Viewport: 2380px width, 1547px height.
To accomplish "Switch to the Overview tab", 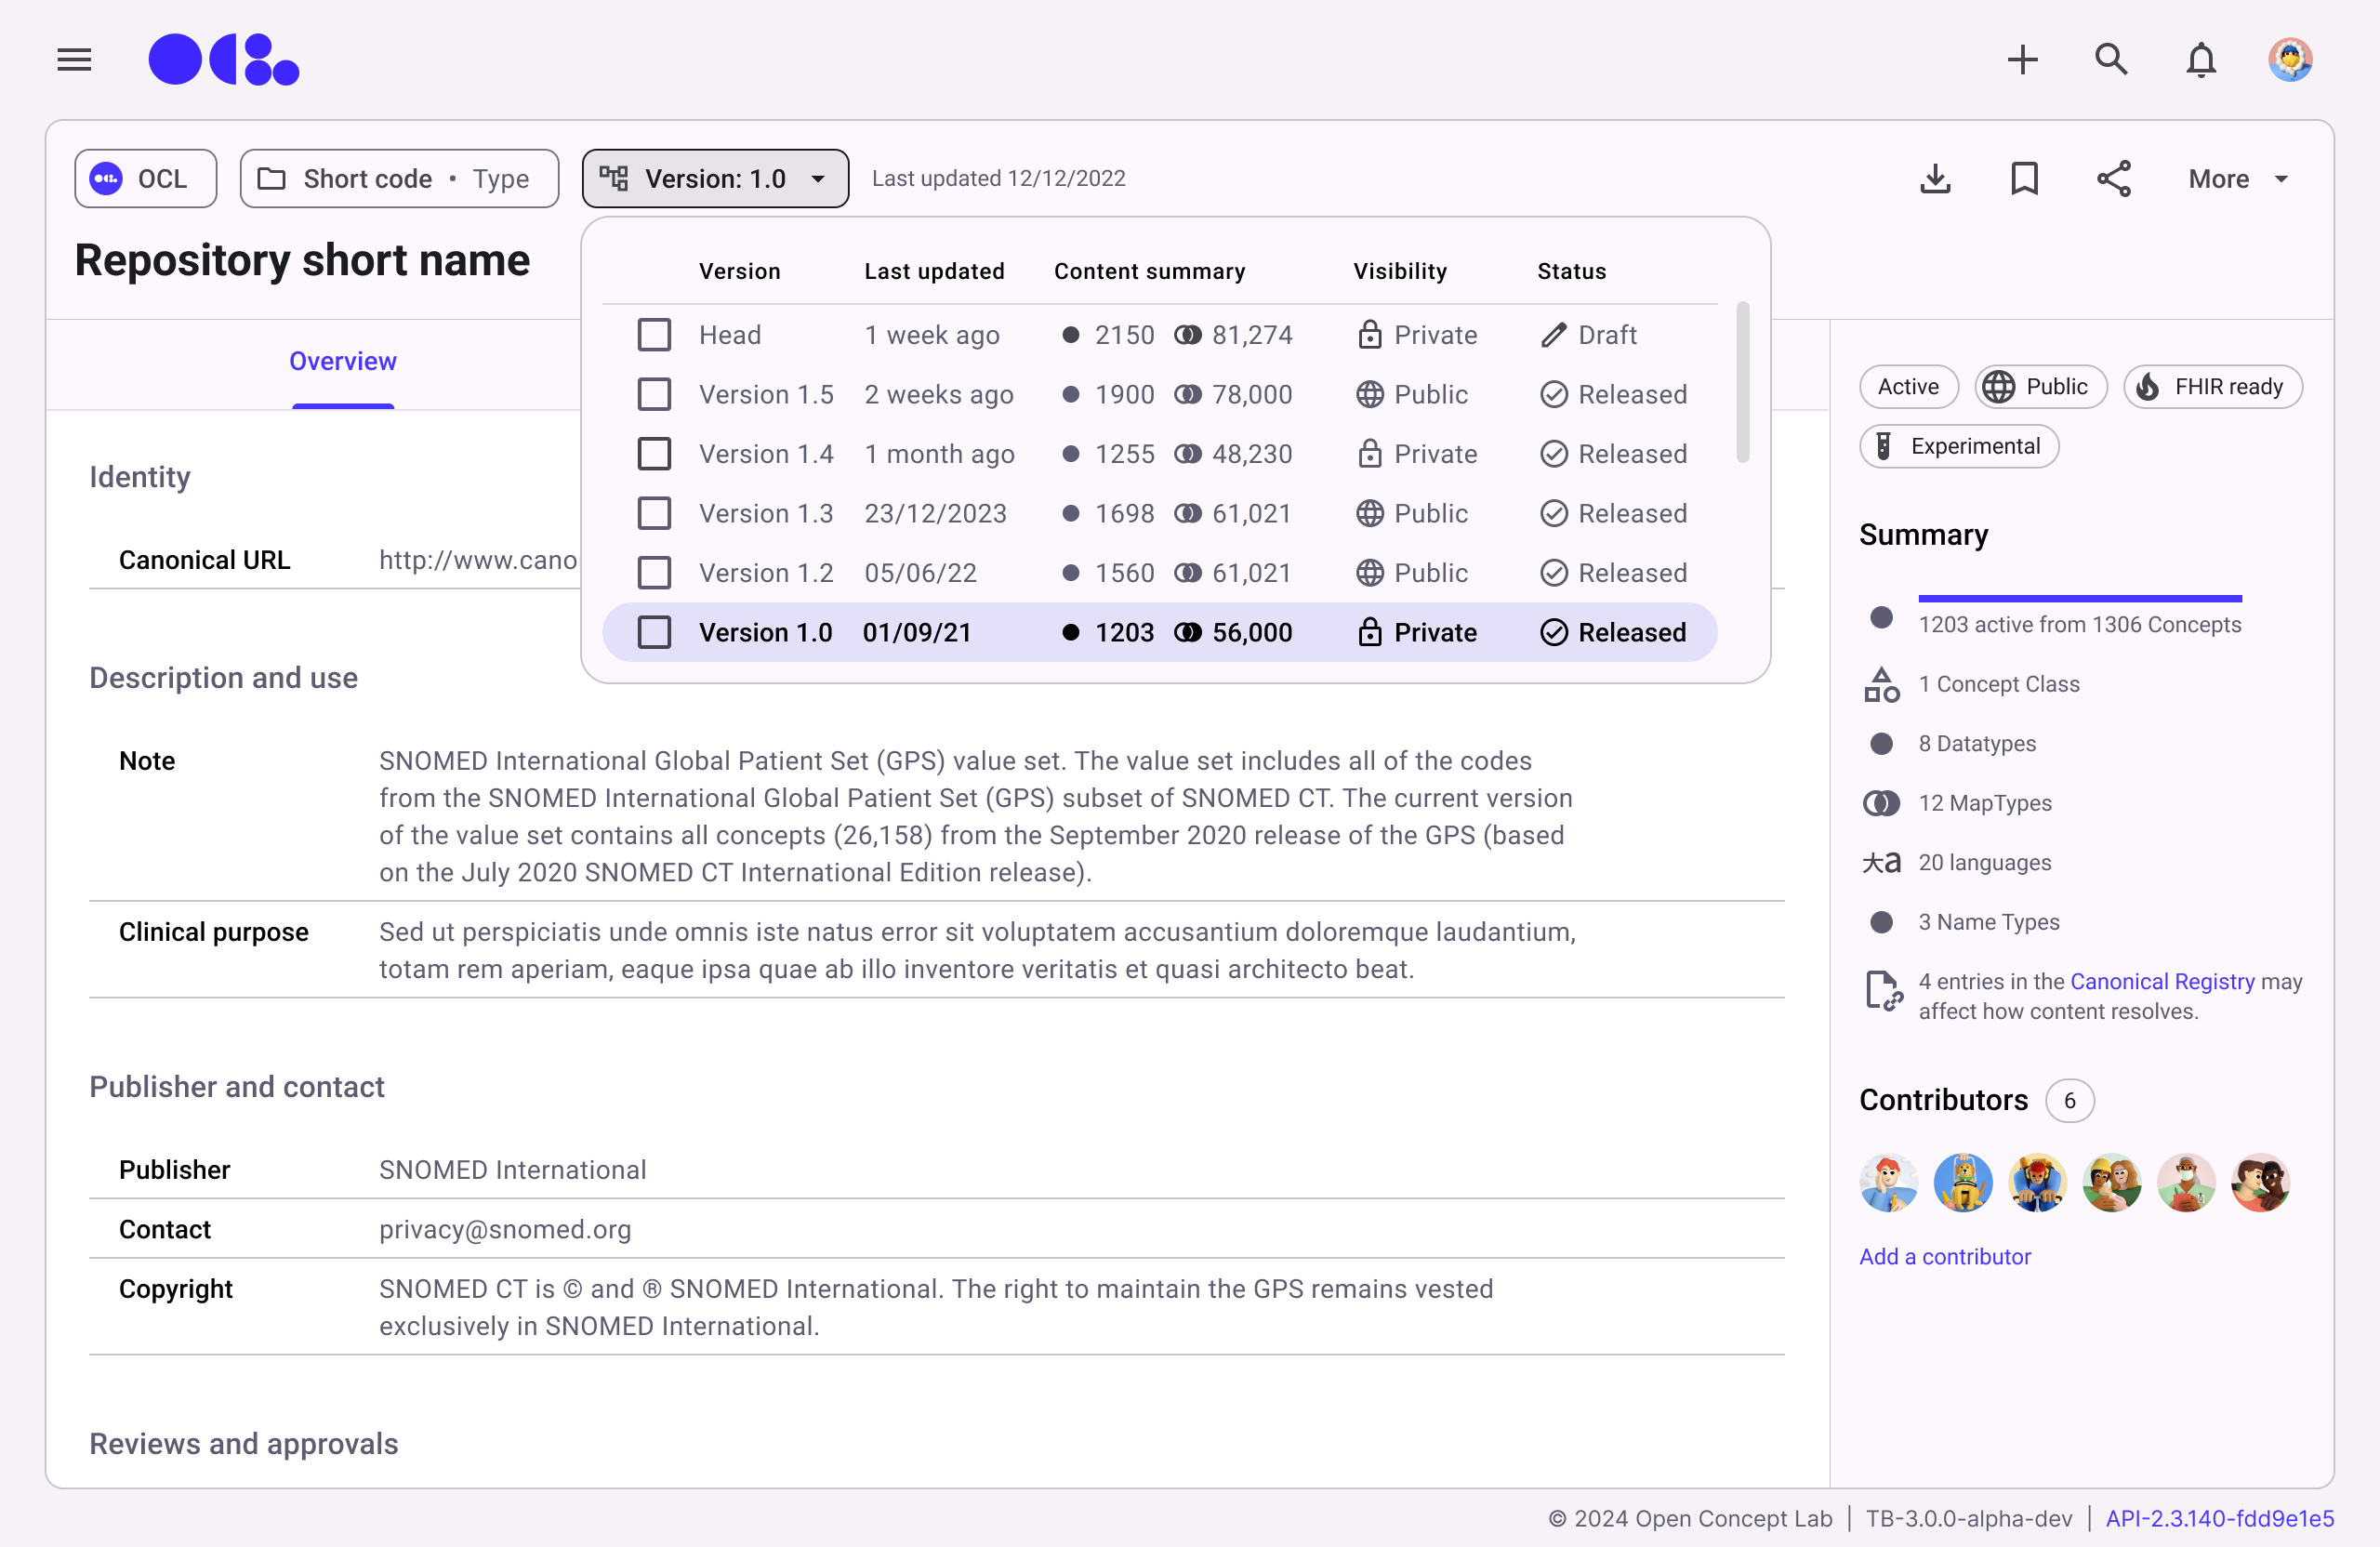I will click(x=342, y=361).
